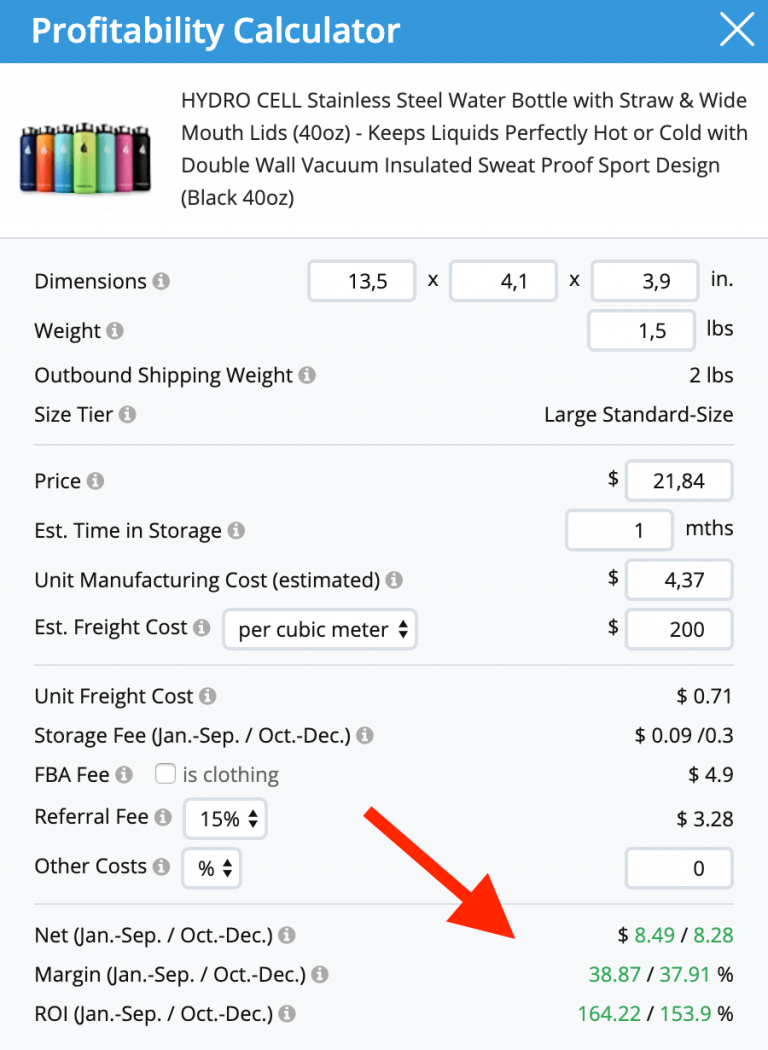The image size is (768, 1050).
Task: Enable the 'is clothing' checkbox
Action: [x=165, y=774]
